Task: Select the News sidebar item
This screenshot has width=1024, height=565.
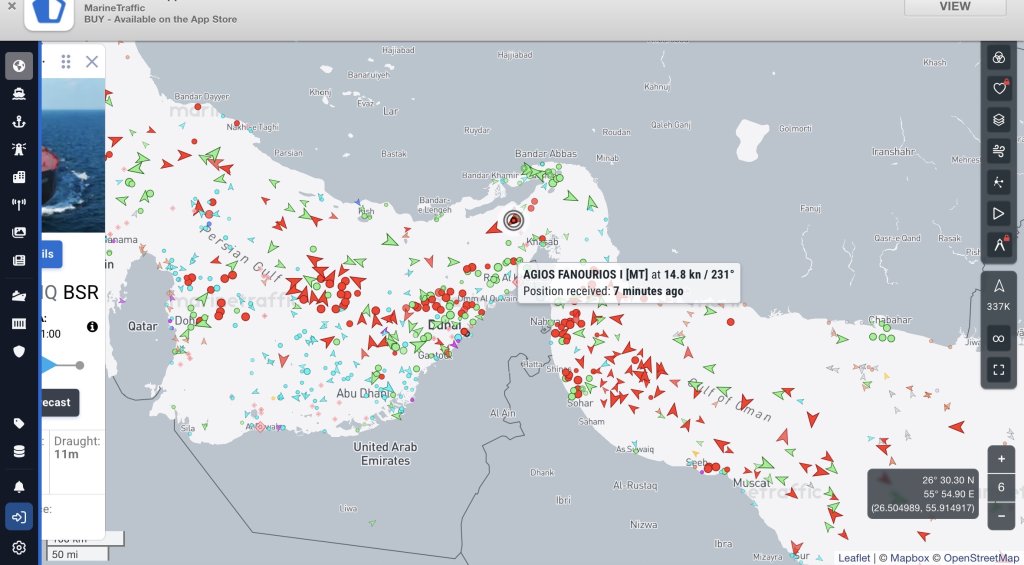Action: 19,260
